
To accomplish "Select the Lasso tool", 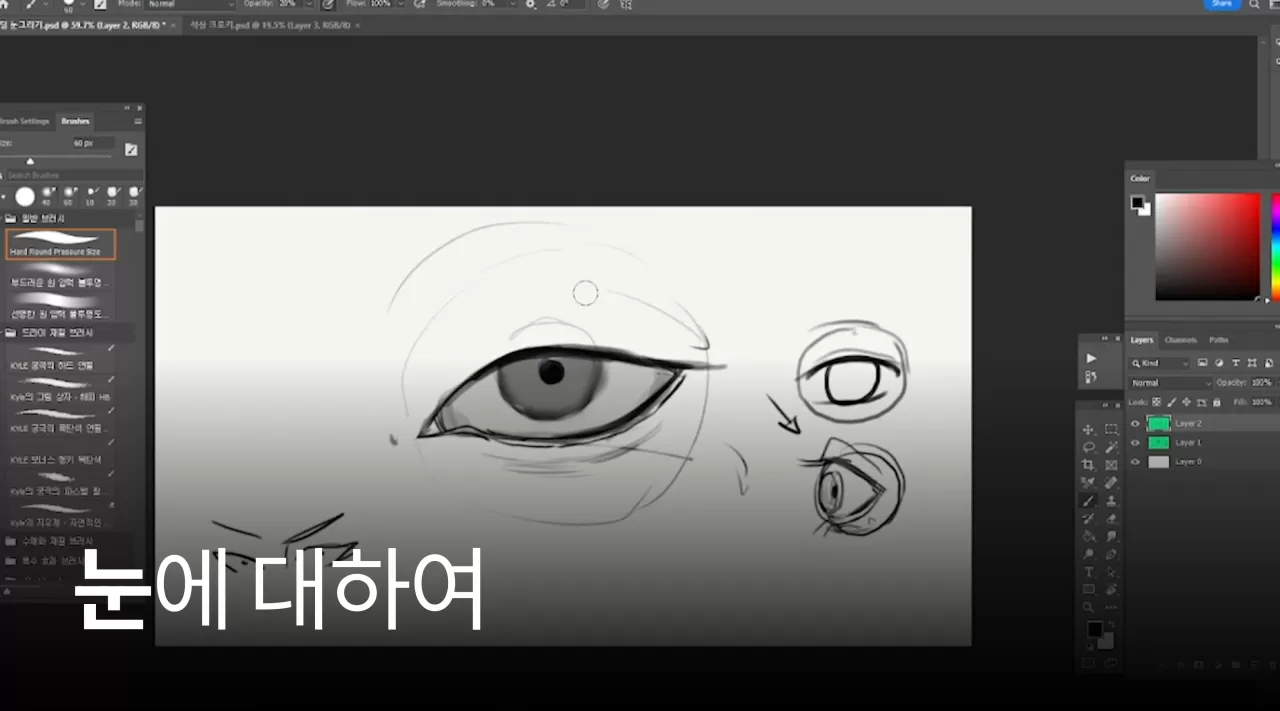I will [x=1089, y=447].
